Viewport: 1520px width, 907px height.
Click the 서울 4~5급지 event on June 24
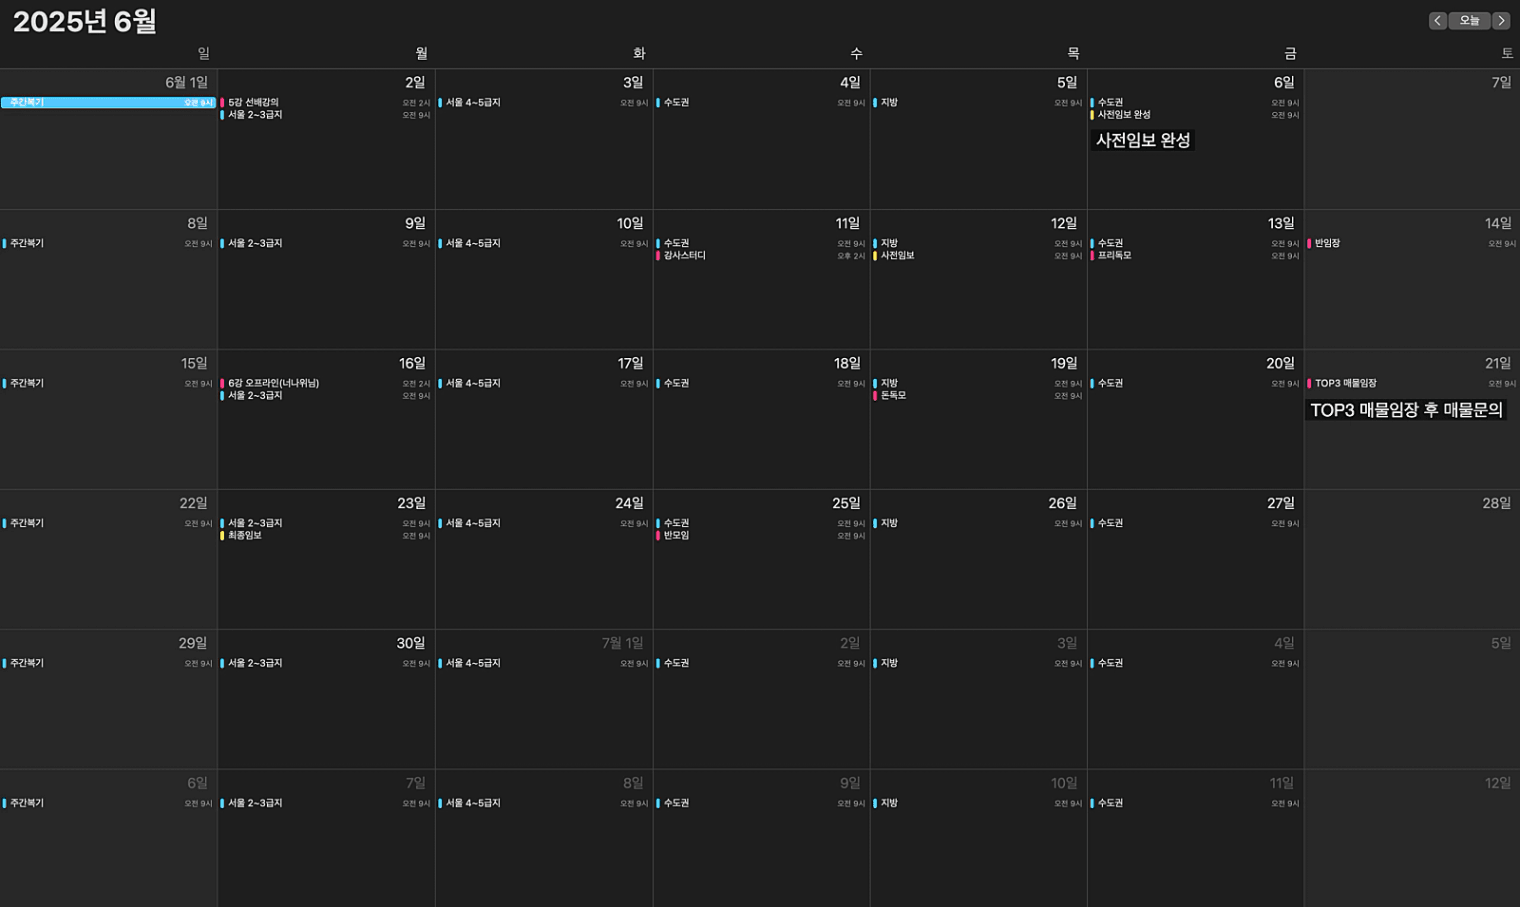[472, 522]
